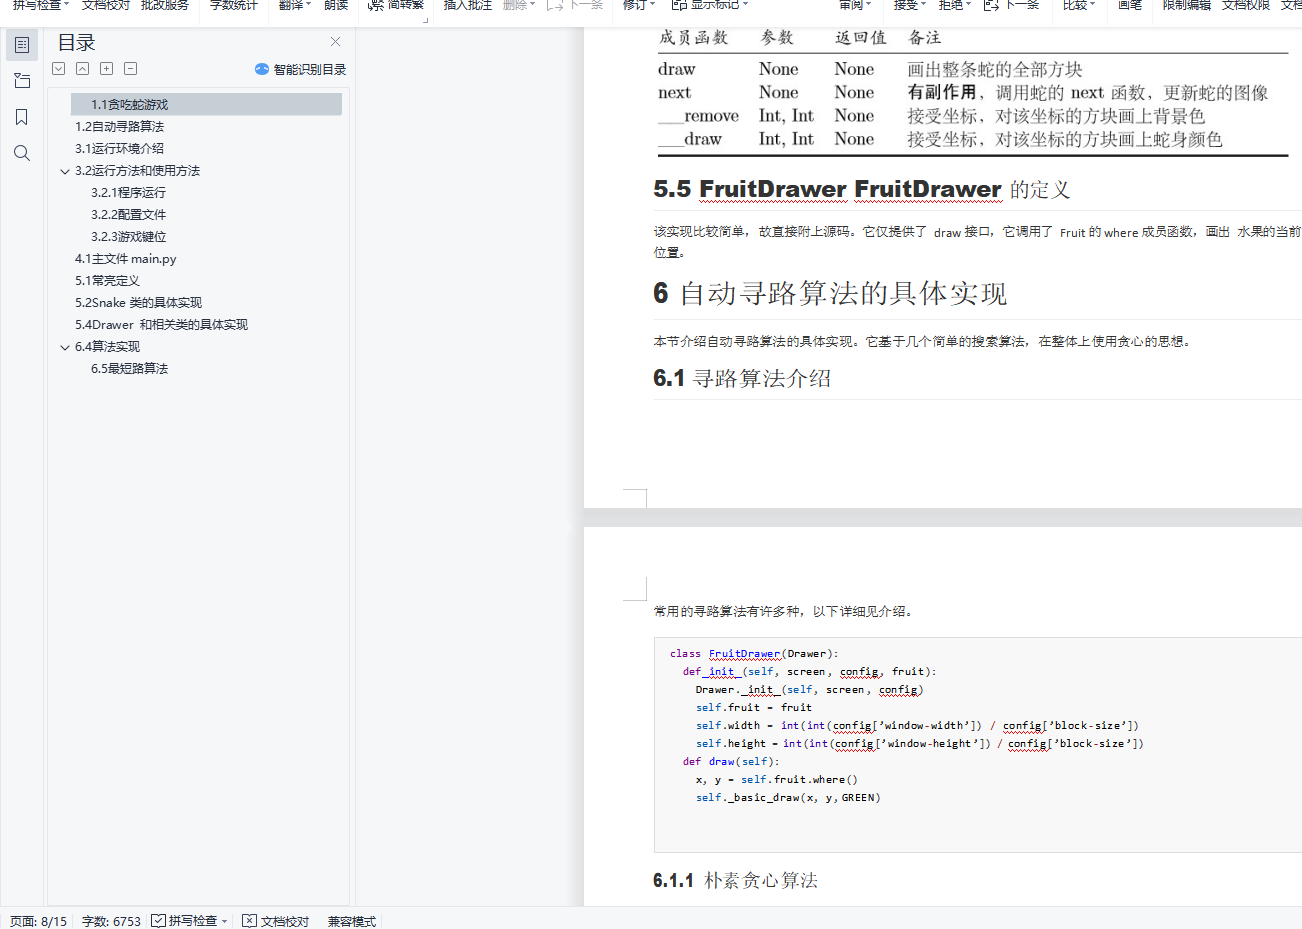Go to outline item 3.2.2配置文件
1302x929 pixels.
pos(128,214)
